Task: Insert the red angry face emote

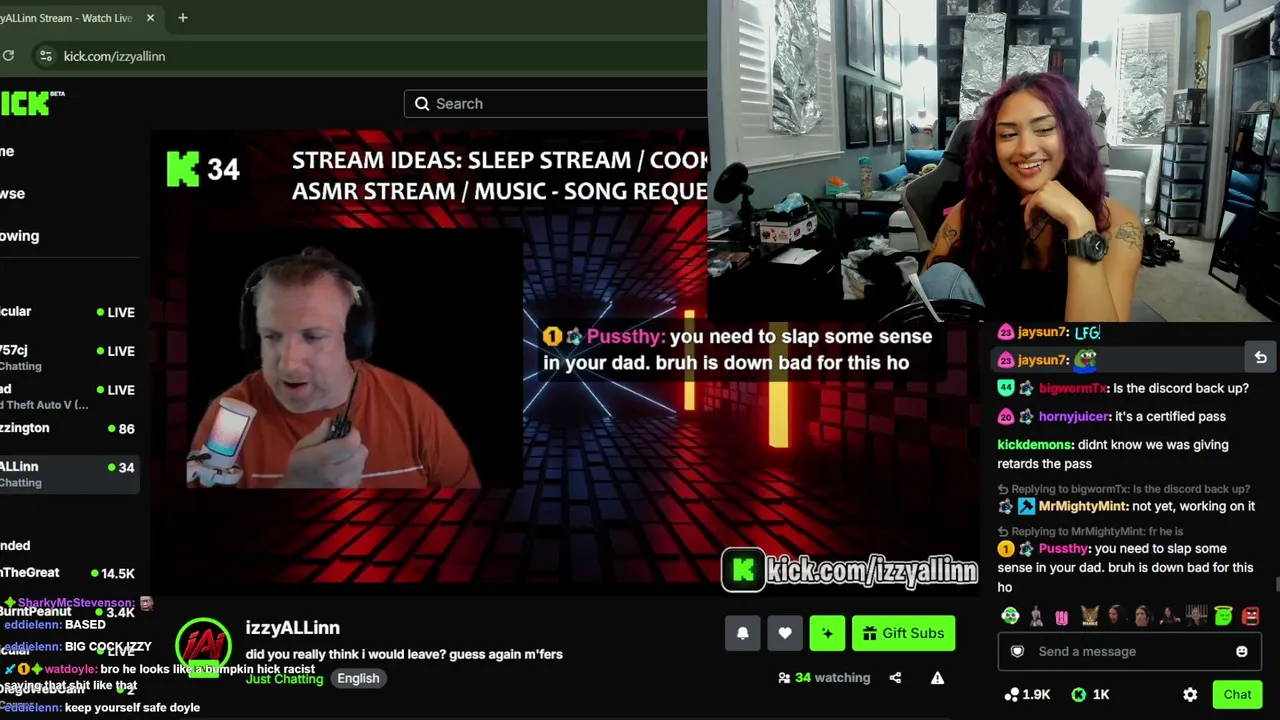Action: (1250, 616)
